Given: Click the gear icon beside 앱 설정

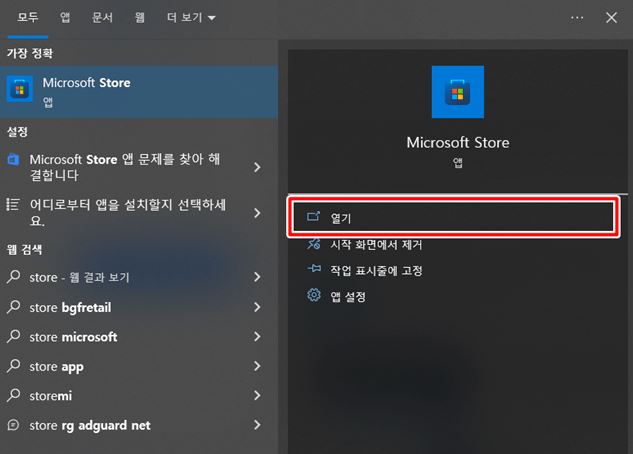Looking at the screenshot, I should coord(314,295).
